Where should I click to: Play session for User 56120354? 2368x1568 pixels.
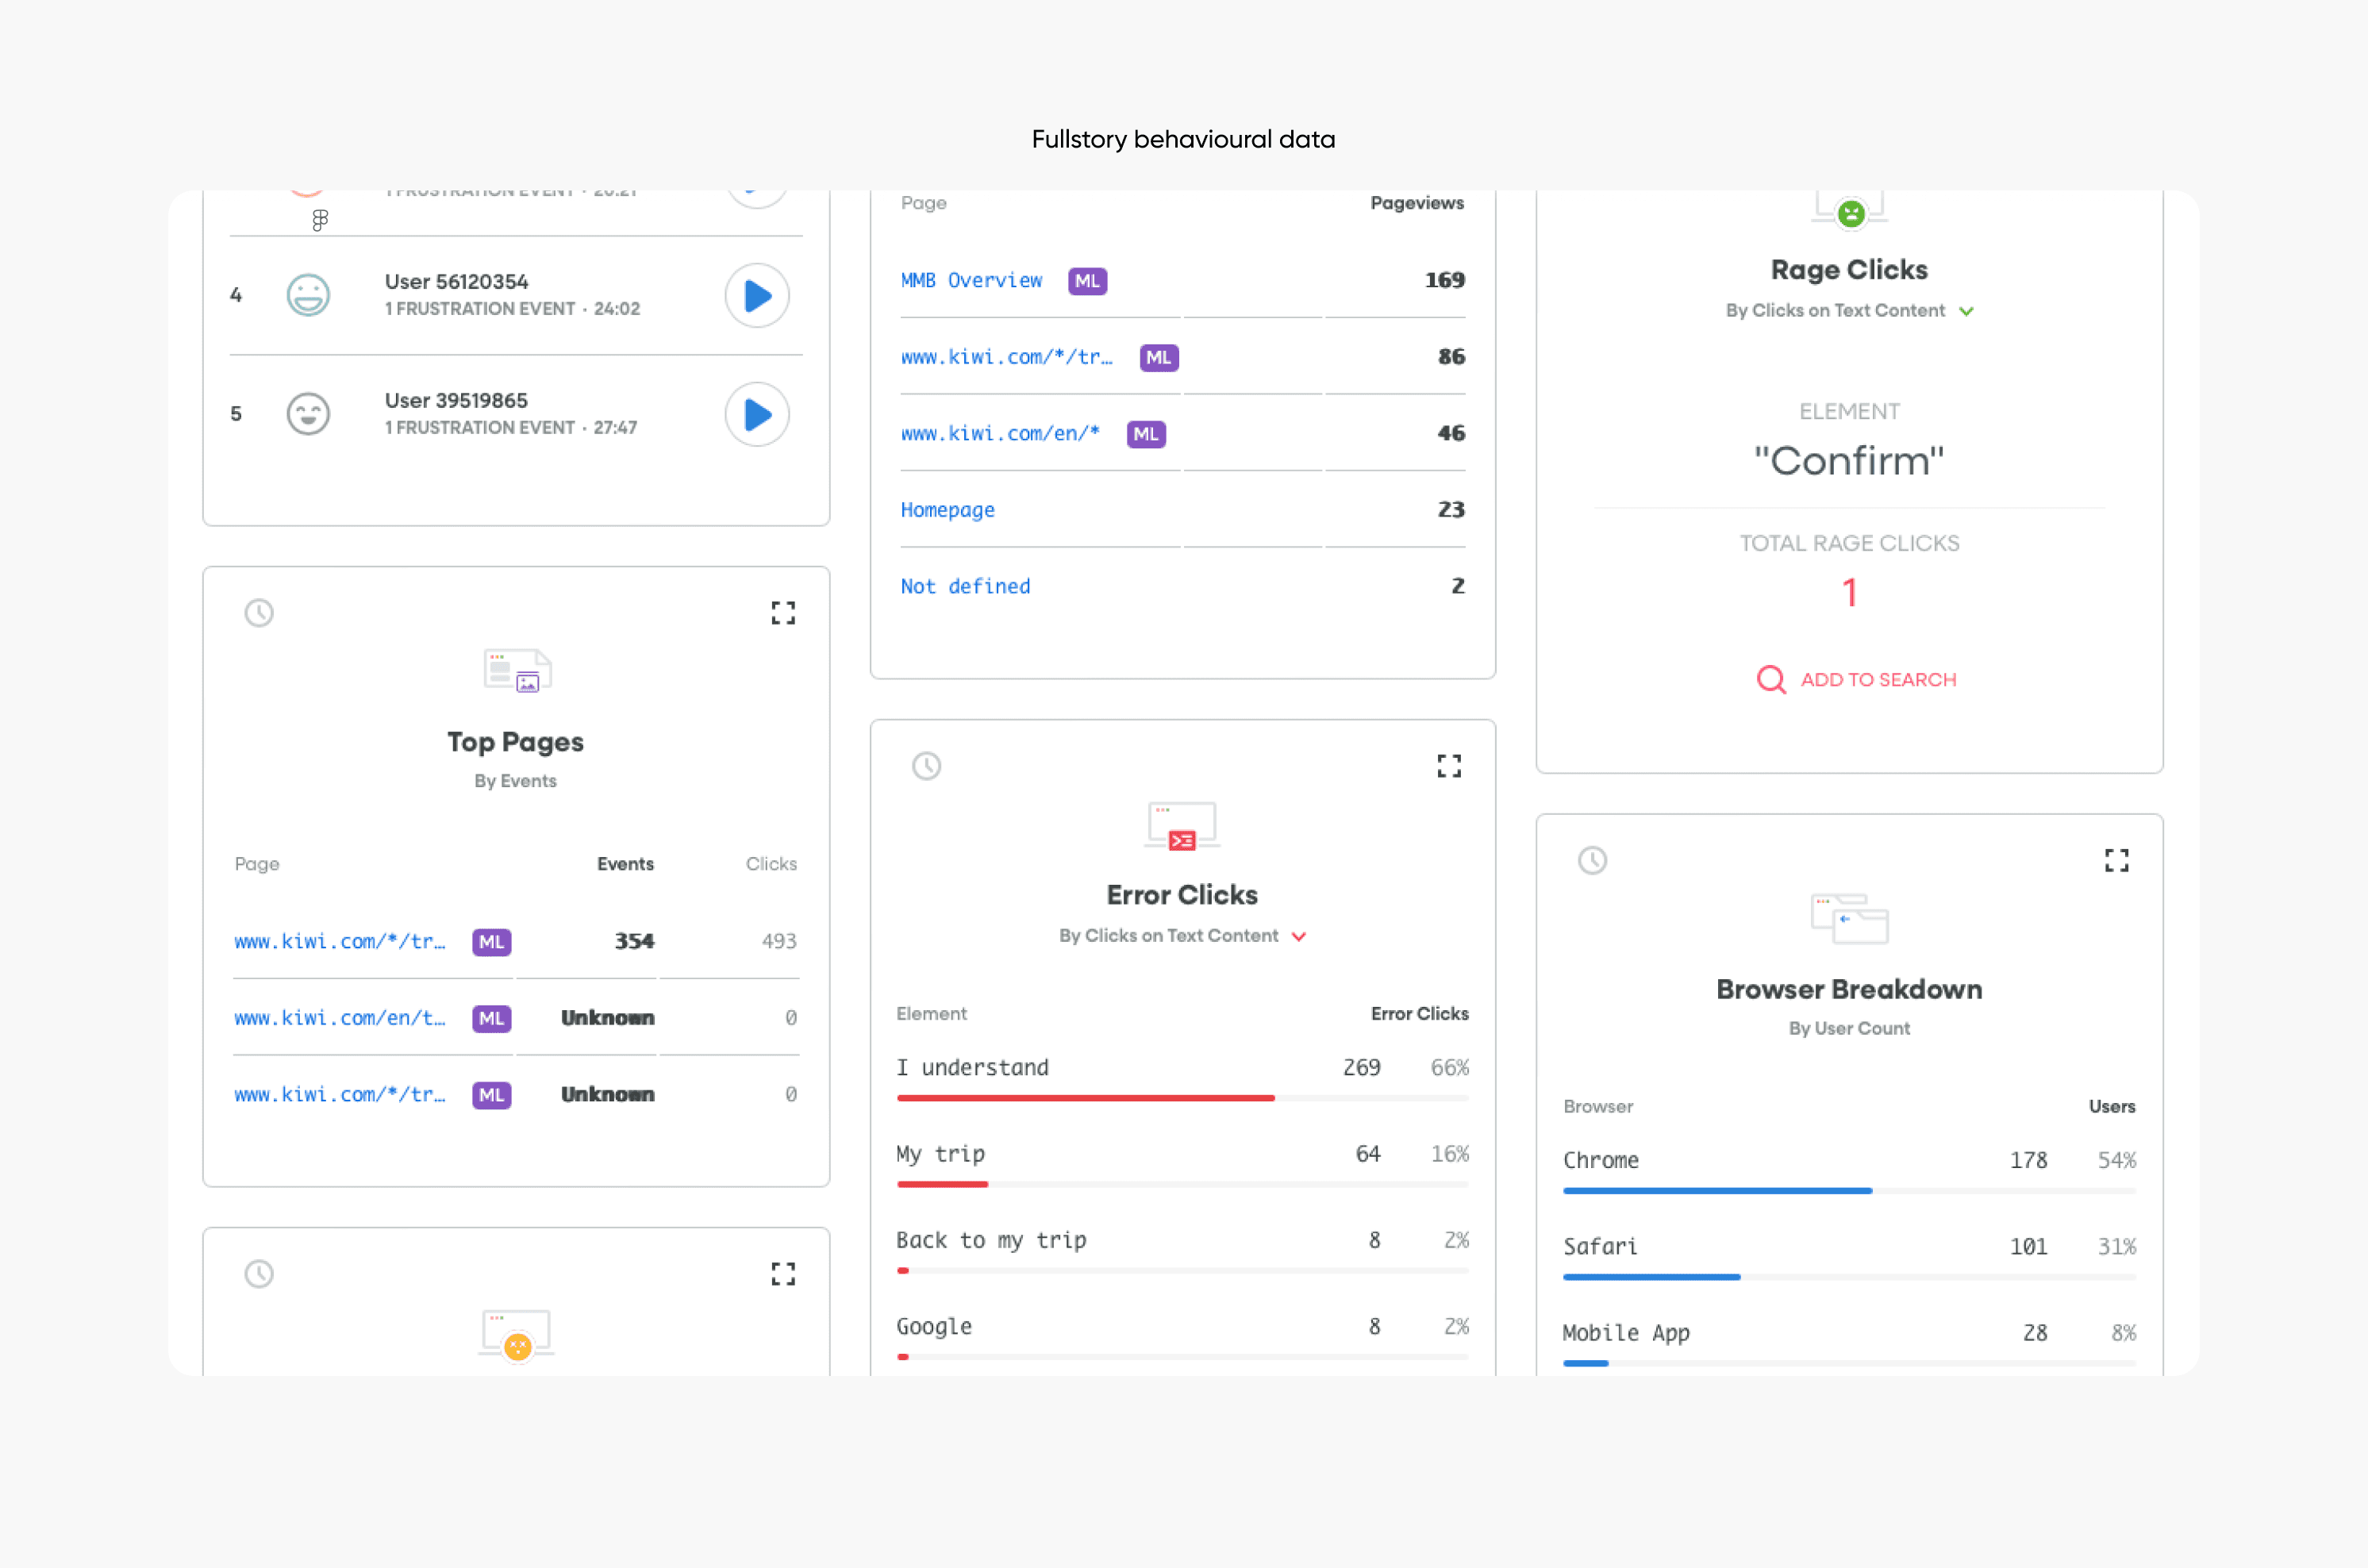click(x=757, y=295)
